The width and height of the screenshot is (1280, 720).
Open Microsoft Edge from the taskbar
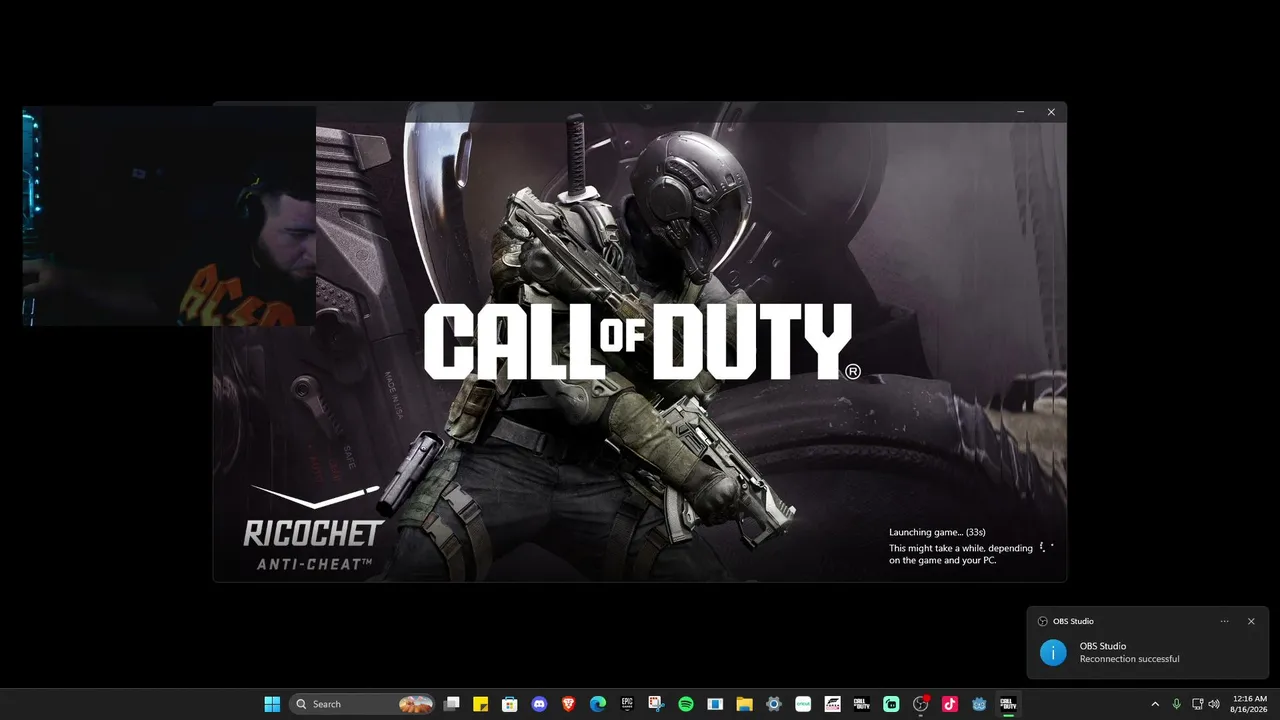click(x=598, y=704)
